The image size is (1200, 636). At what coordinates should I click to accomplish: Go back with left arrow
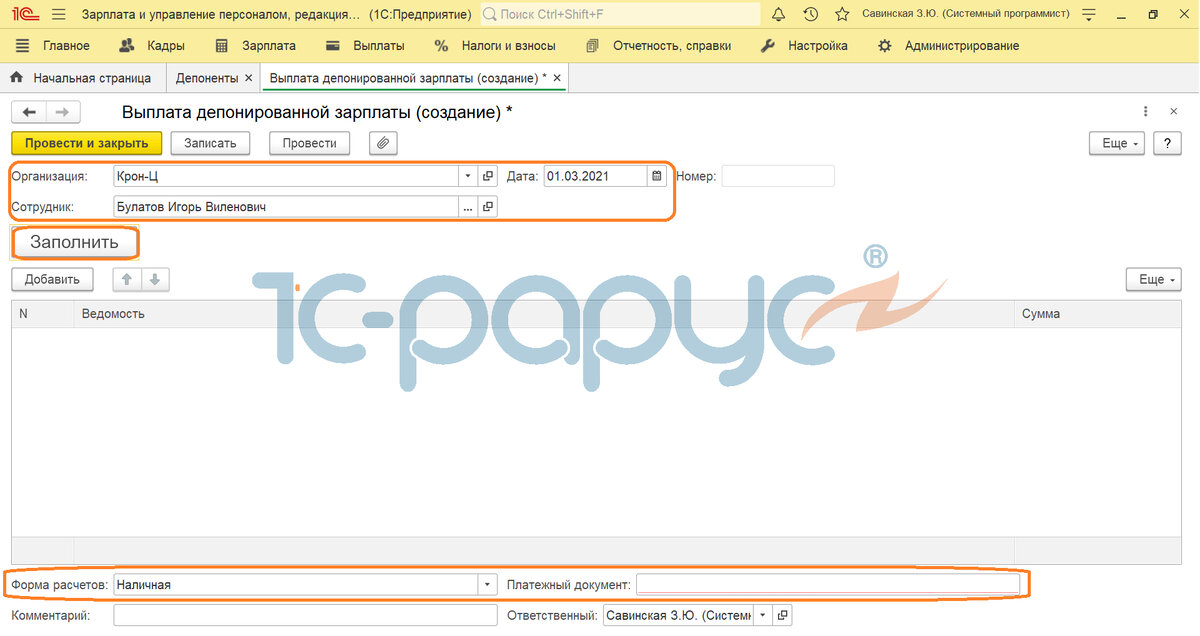pos(29,113)
